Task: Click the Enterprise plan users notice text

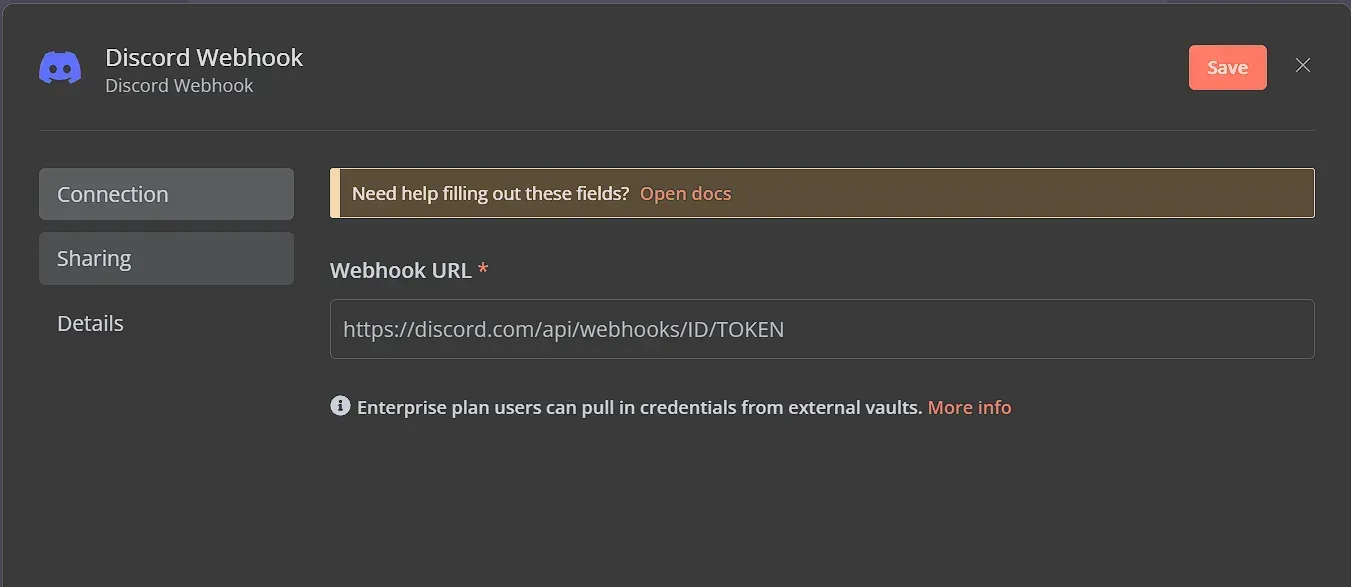Action: click(639, 407)
